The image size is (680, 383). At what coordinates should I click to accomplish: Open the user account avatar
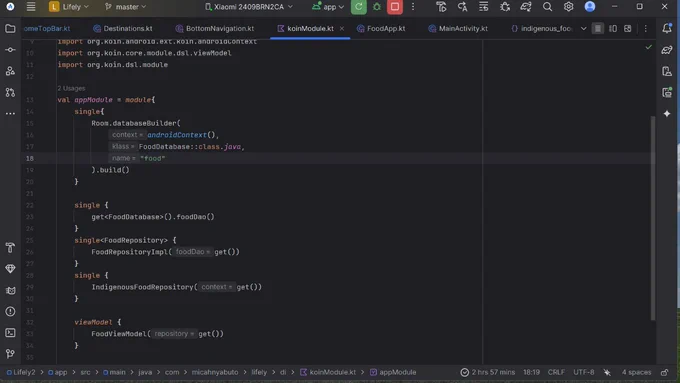click(x=590, y=7)
